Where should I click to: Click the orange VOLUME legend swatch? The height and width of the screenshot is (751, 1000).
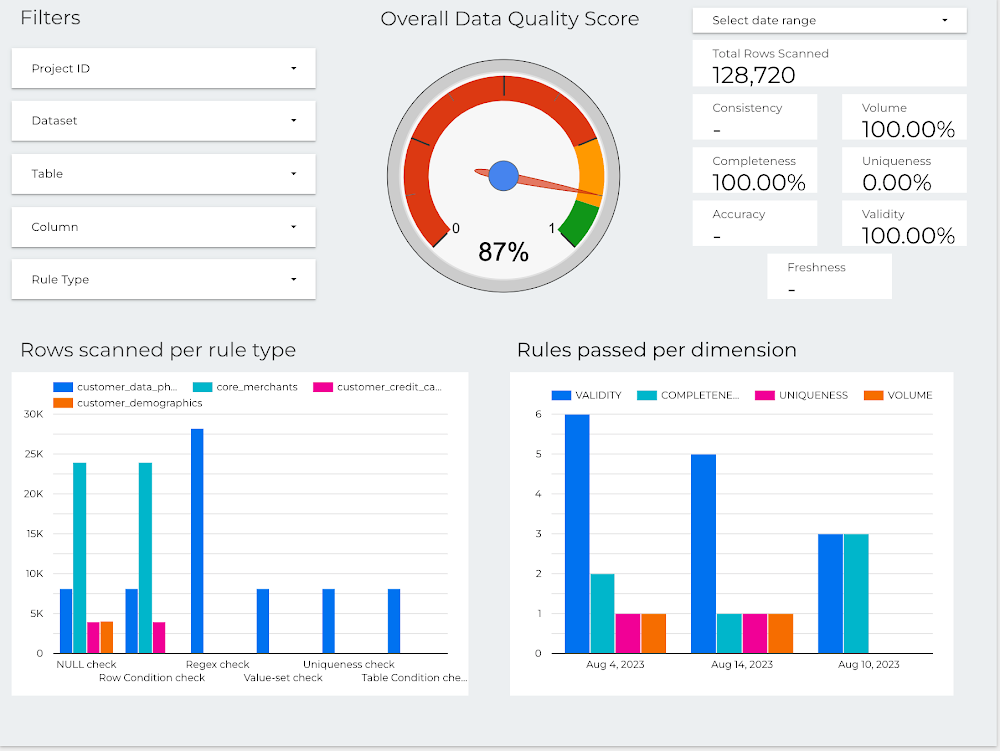pos(873,395)
